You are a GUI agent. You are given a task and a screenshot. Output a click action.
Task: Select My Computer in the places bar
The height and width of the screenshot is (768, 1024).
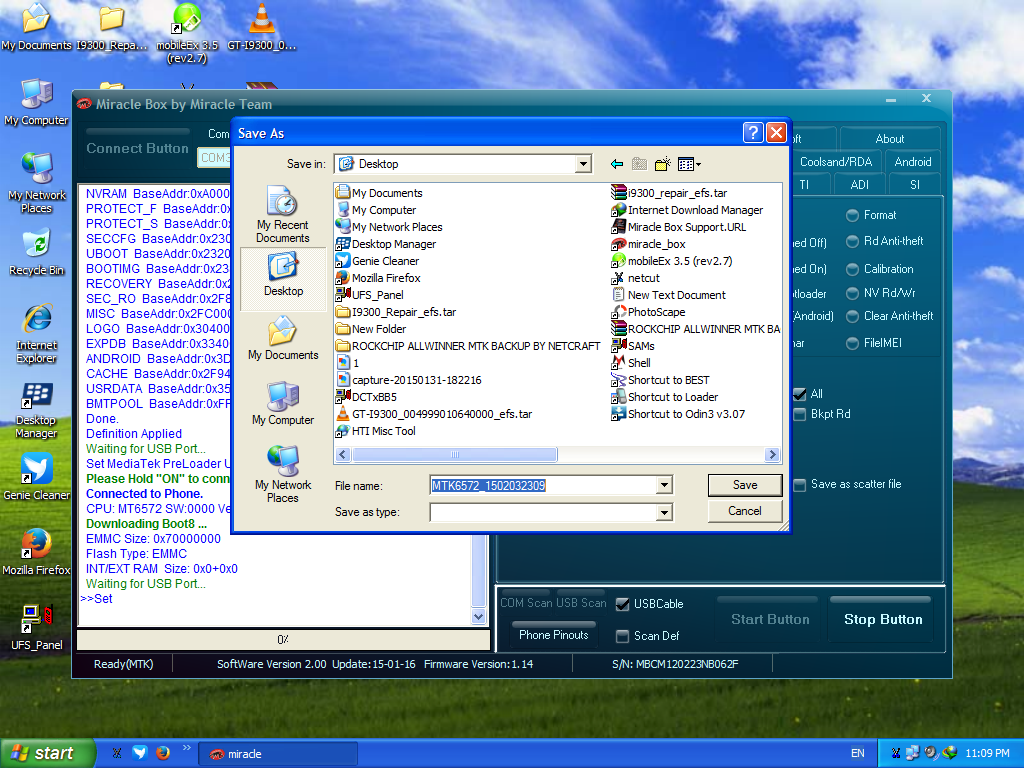tap(283, 404)
